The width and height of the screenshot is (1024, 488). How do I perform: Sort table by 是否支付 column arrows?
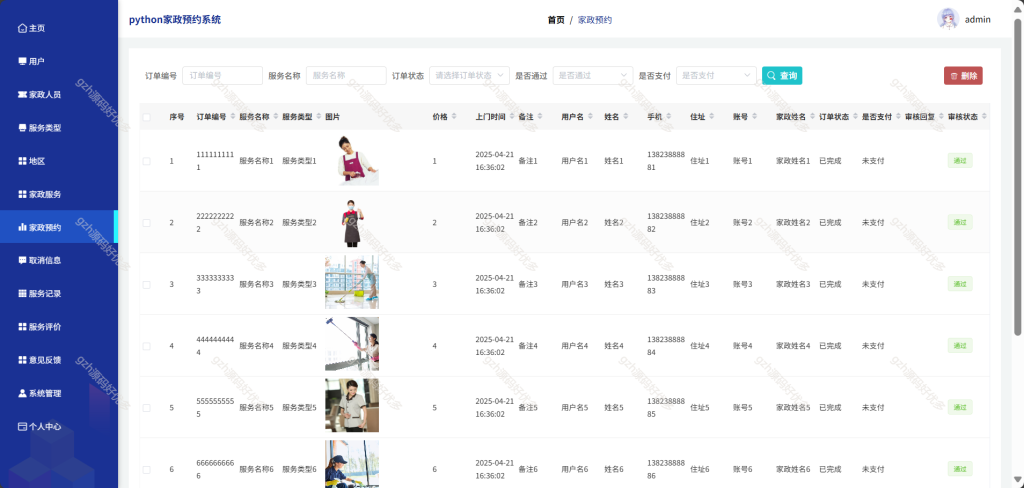898,117
